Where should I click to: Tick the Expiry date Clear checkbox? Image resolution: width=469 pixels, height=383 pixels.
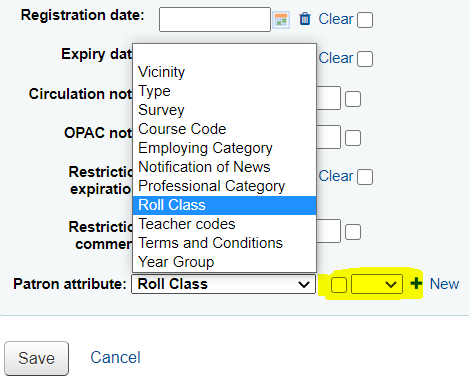point(365,59)
